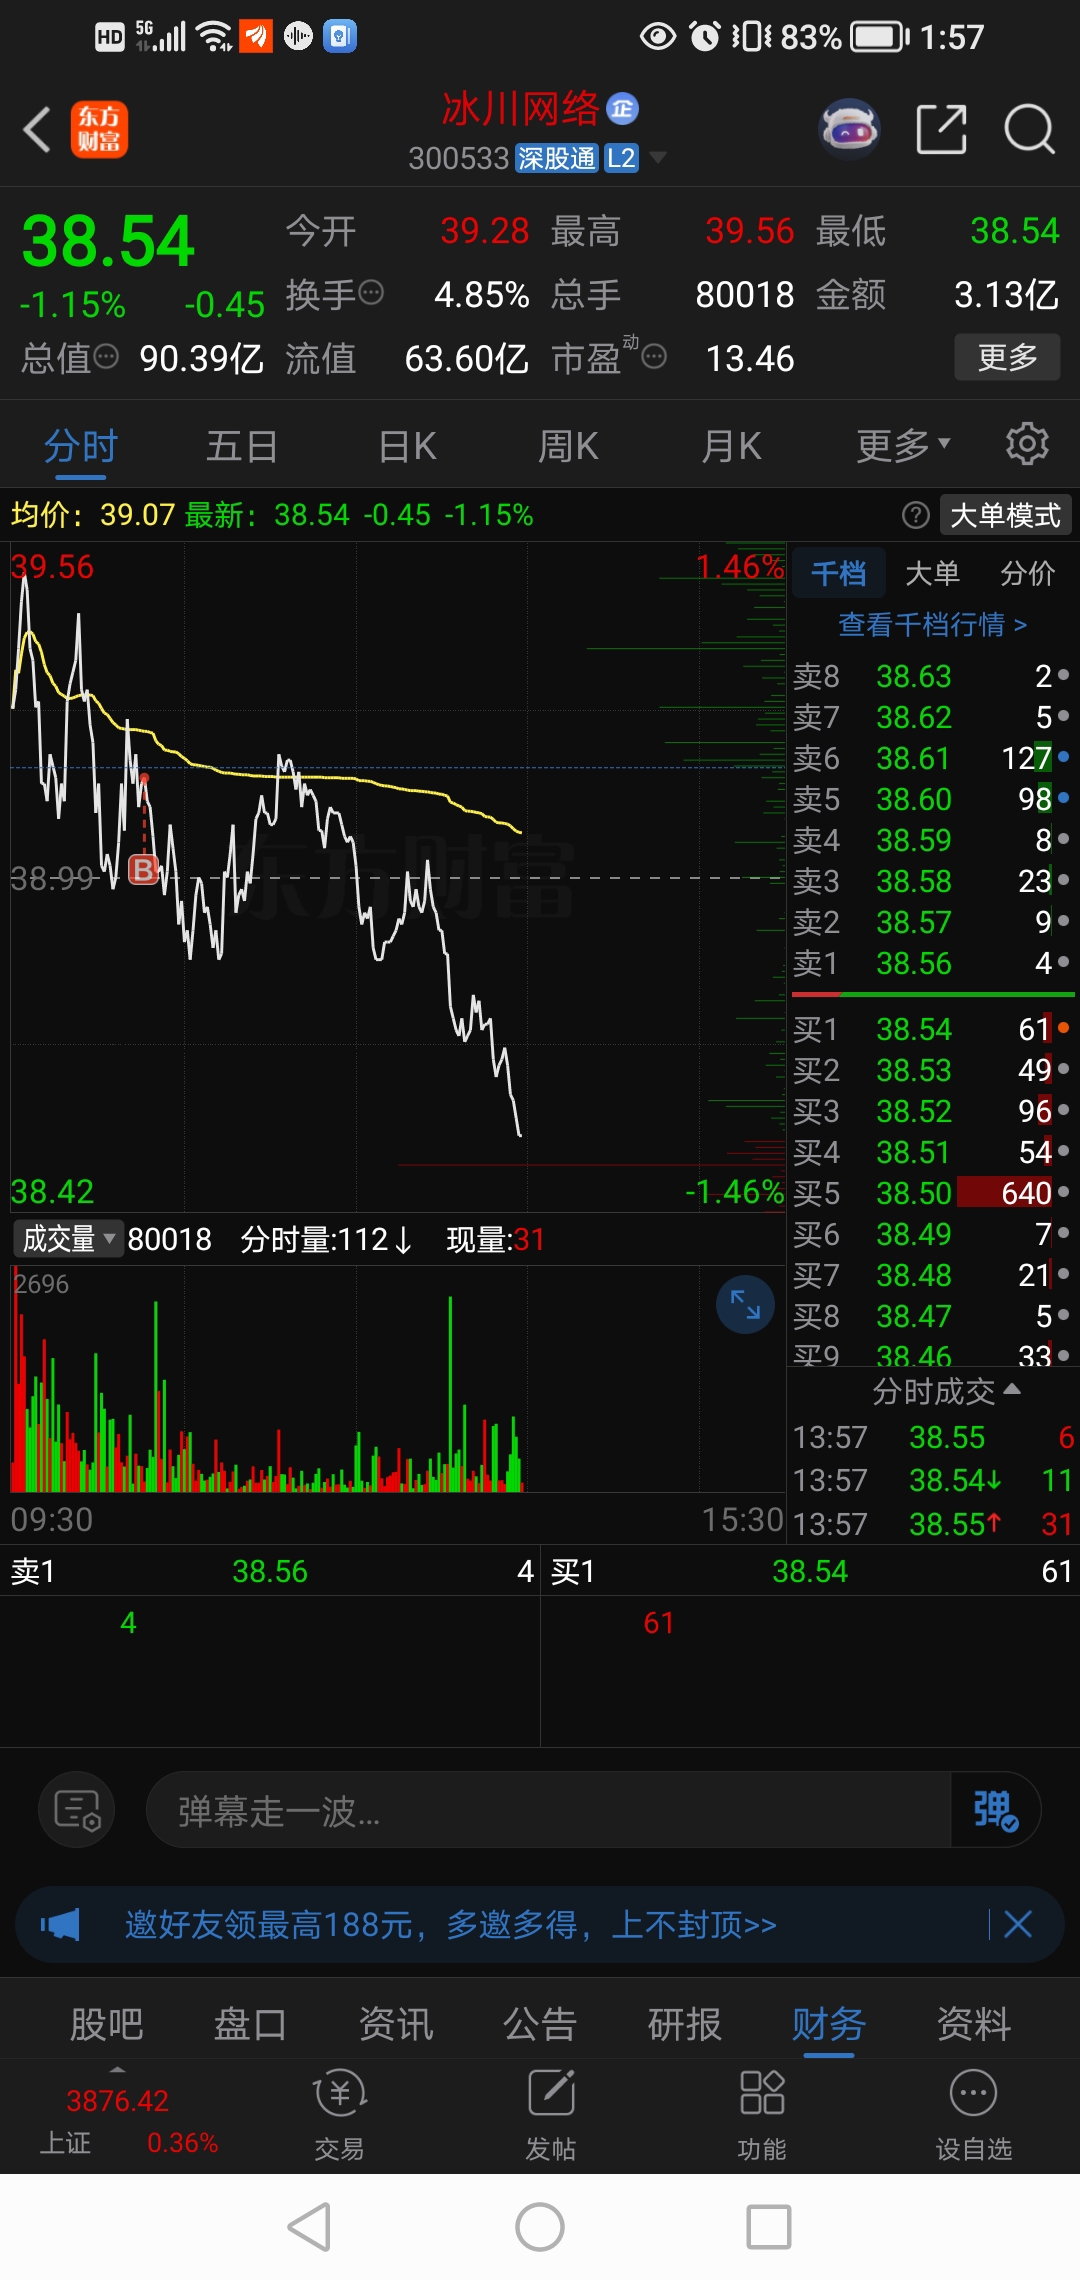Tap the megaphone announcement icon
This screenshot has width=1080, height=2280.
pos(60,1924)
